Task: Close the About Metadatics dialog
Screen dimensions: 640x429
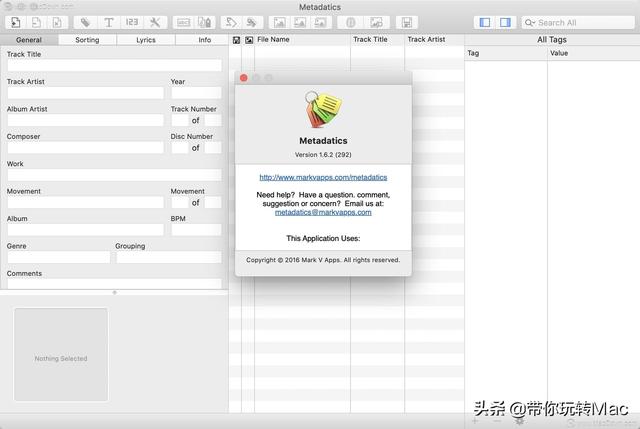Action: click(244, 78)
